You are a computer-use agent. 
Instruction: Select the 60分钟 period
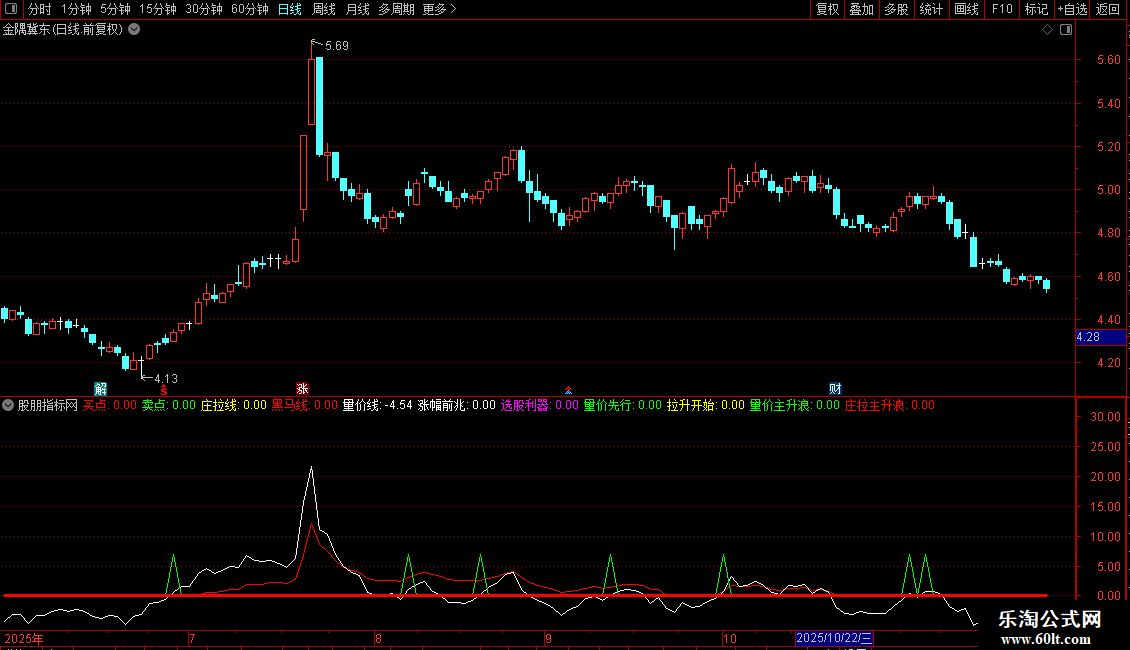pyautogui.click(x=250, y=9)
